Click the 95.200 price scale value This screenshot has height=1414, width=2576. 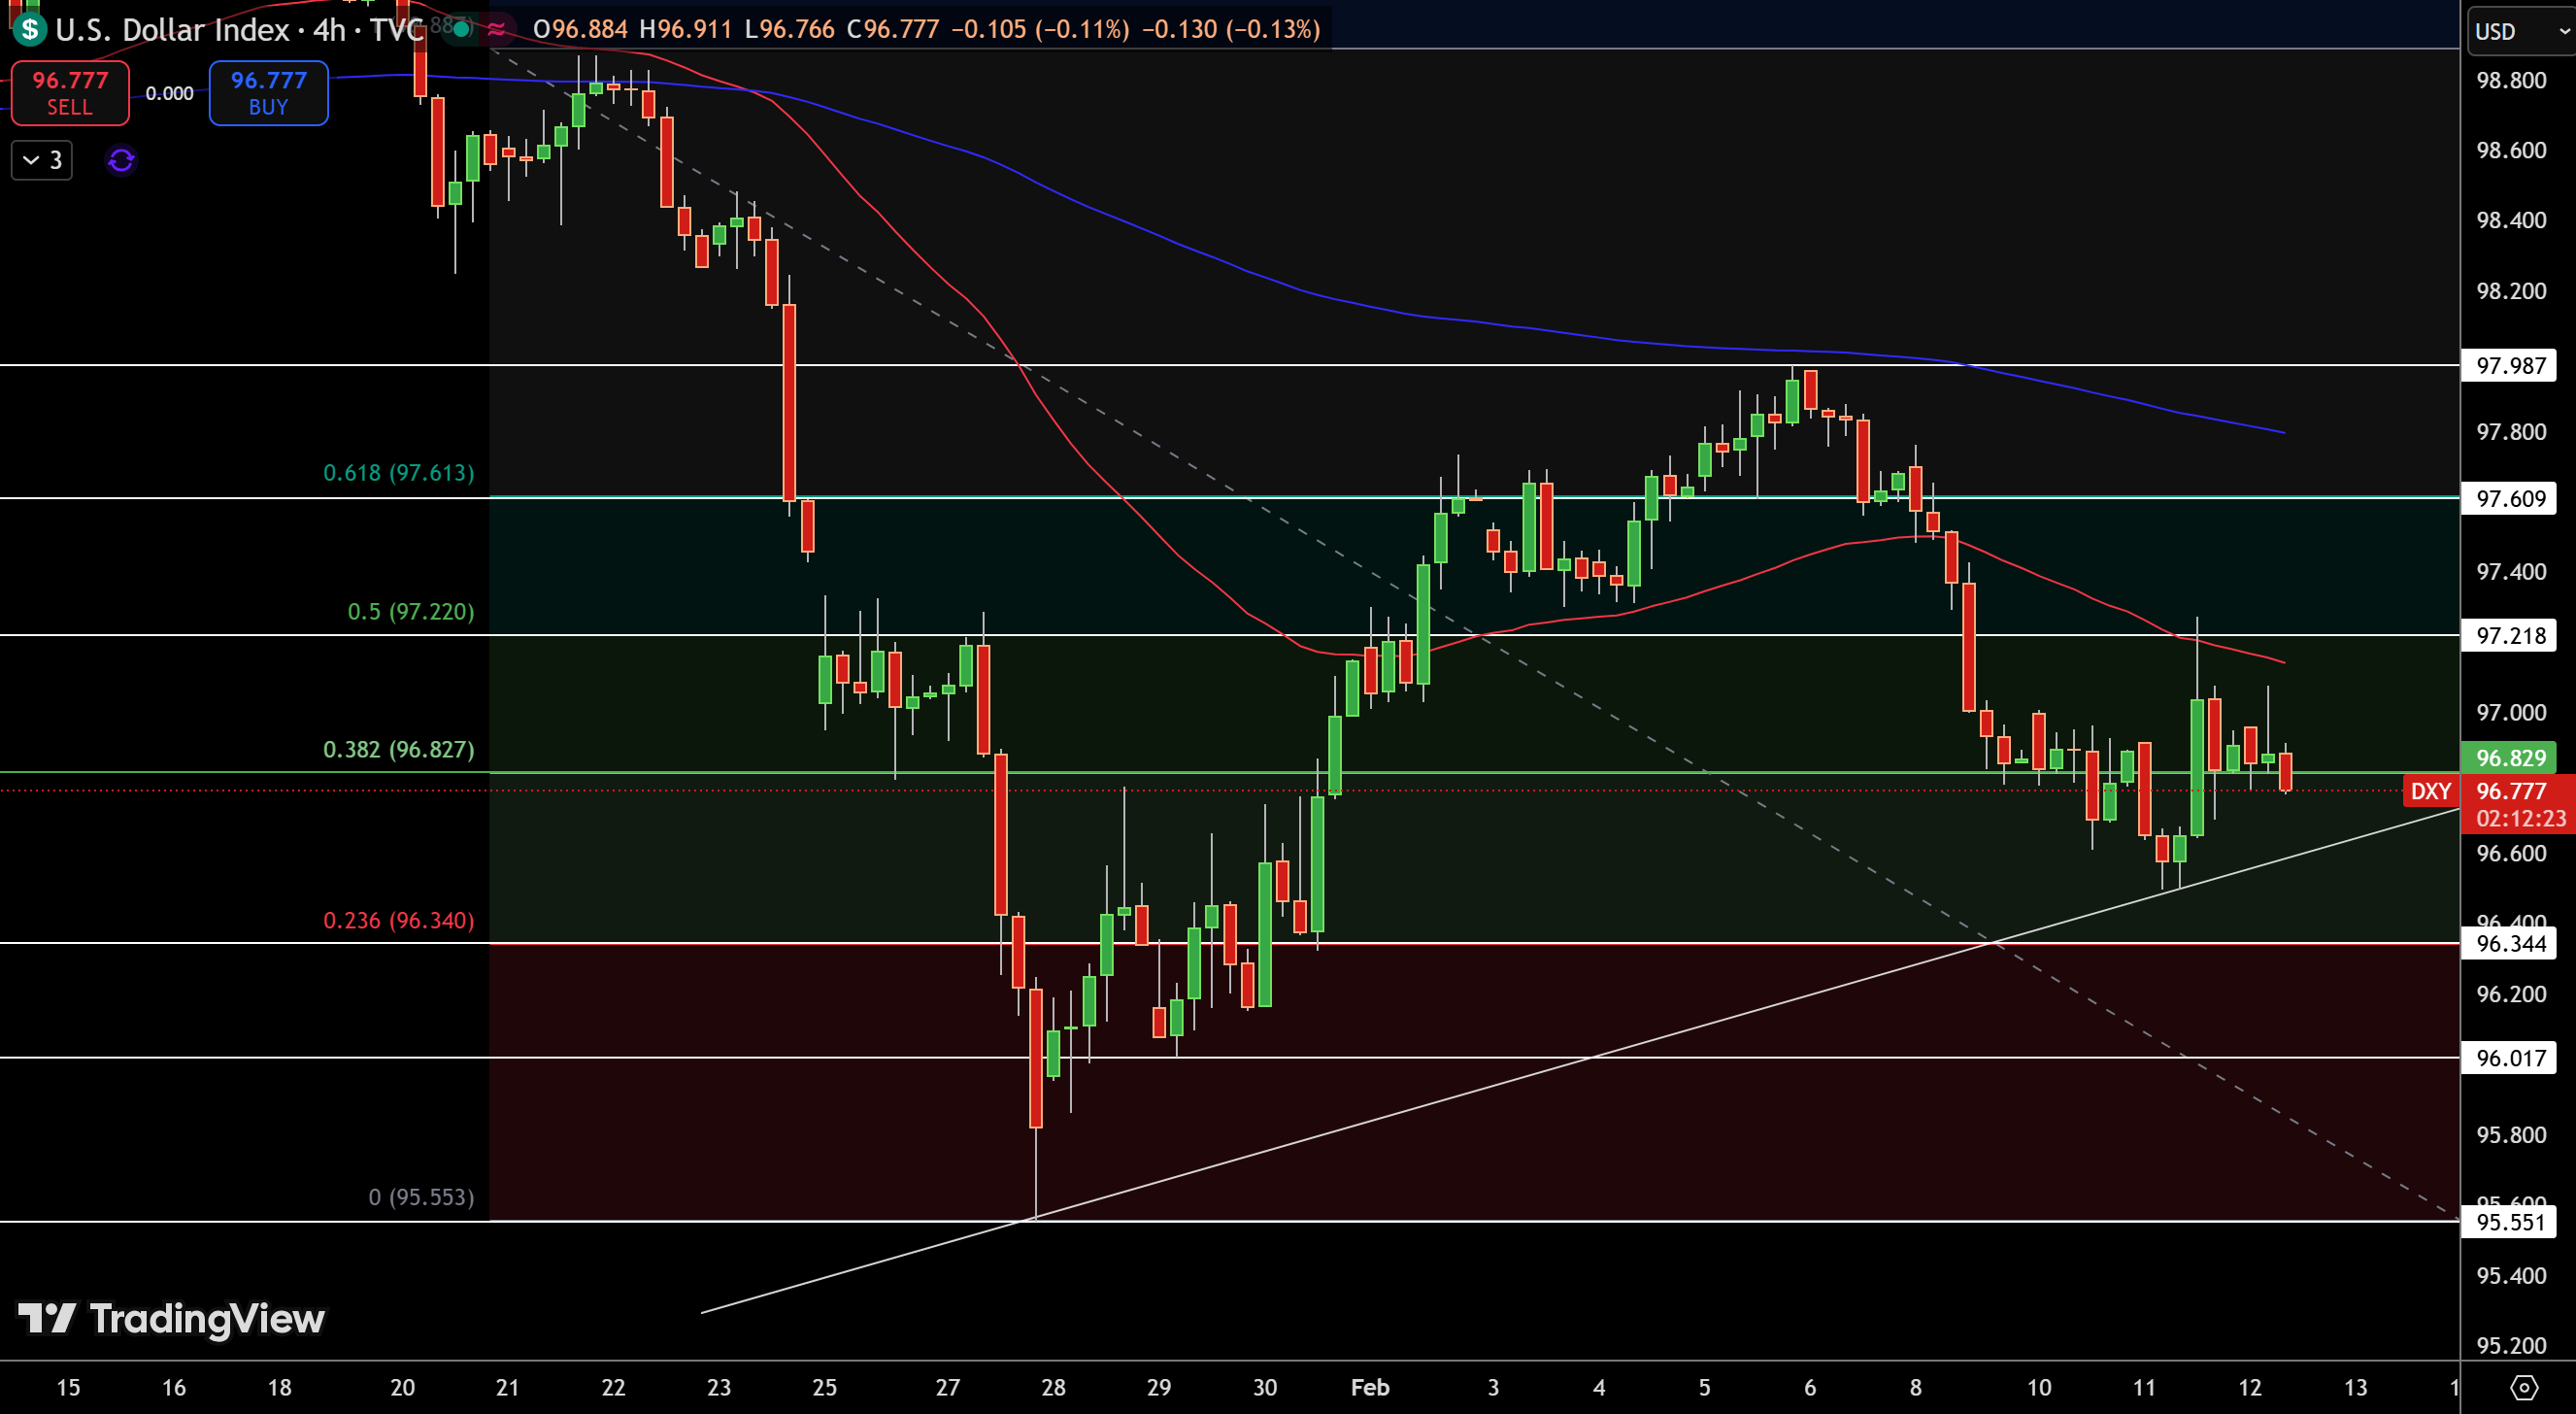2511,1345
